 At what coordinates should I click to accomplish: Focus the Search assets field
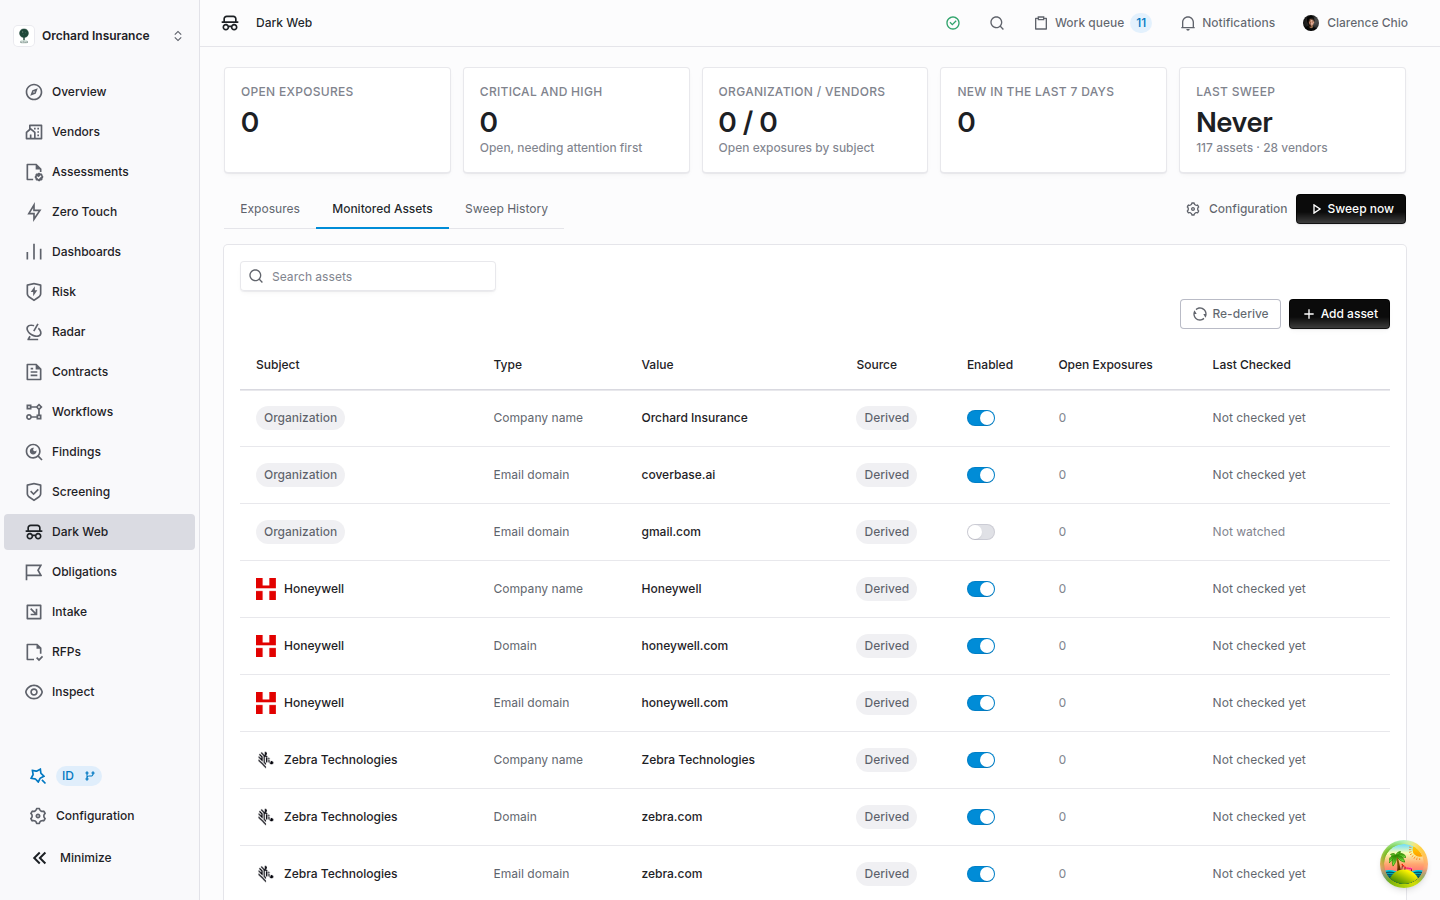pyautogui.click(x=368, y=277)
